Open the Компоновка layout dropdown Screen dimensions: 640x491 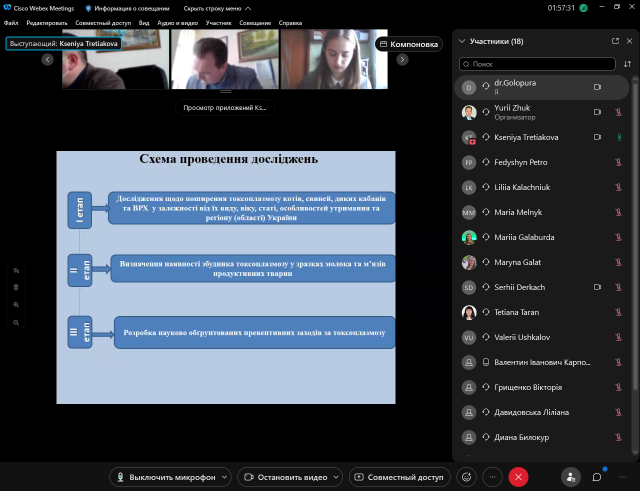point(409,44)
